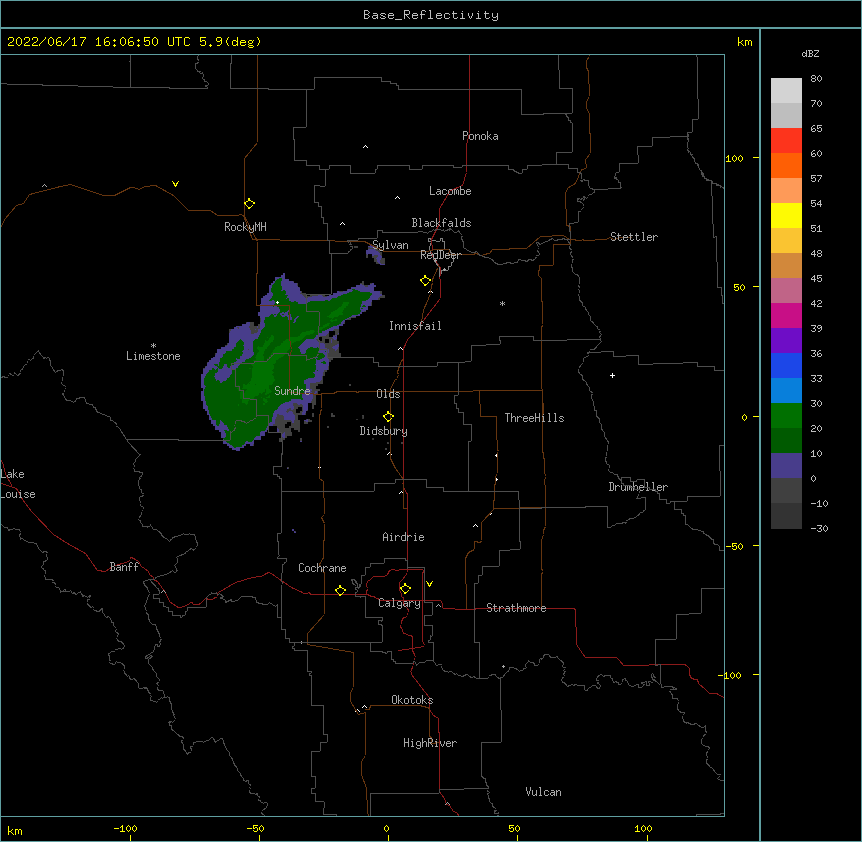
Task: Click the asterisk marker east of Innisfail
Action: 502,303
